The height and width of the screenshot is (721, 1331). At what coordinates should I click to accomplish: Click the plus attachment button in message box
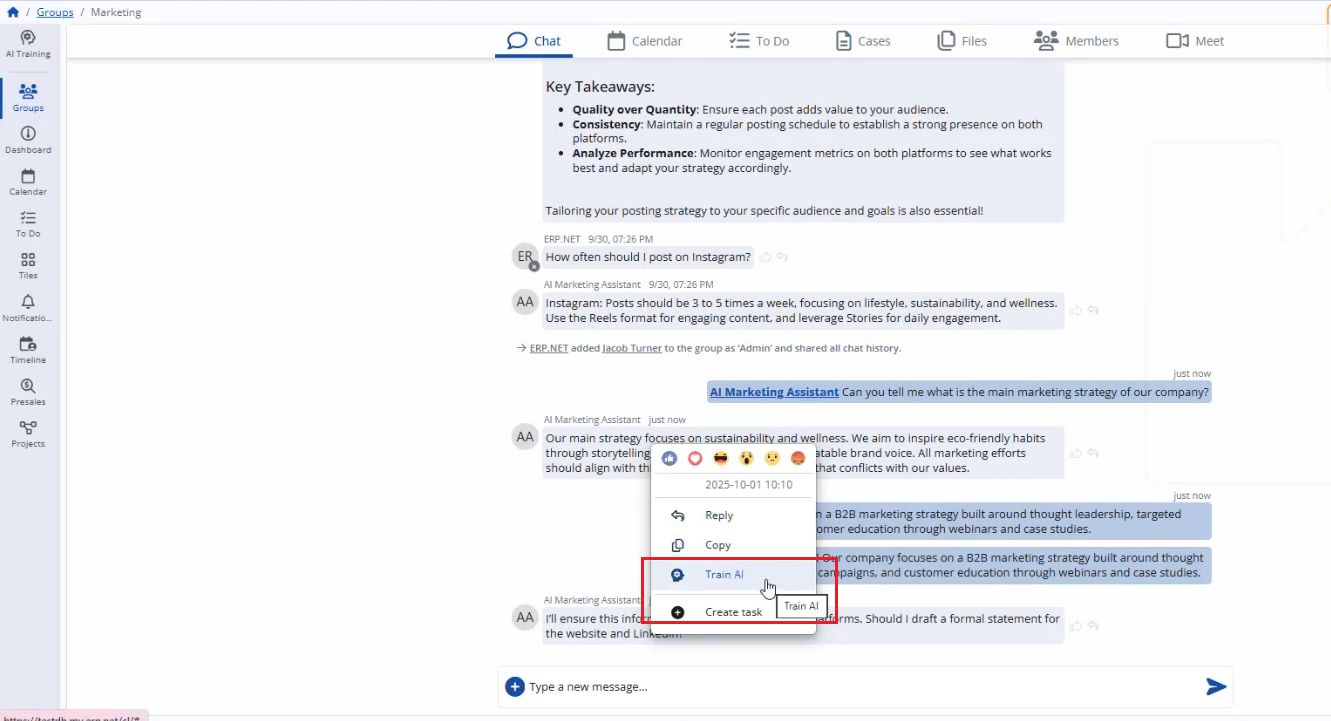514,686
